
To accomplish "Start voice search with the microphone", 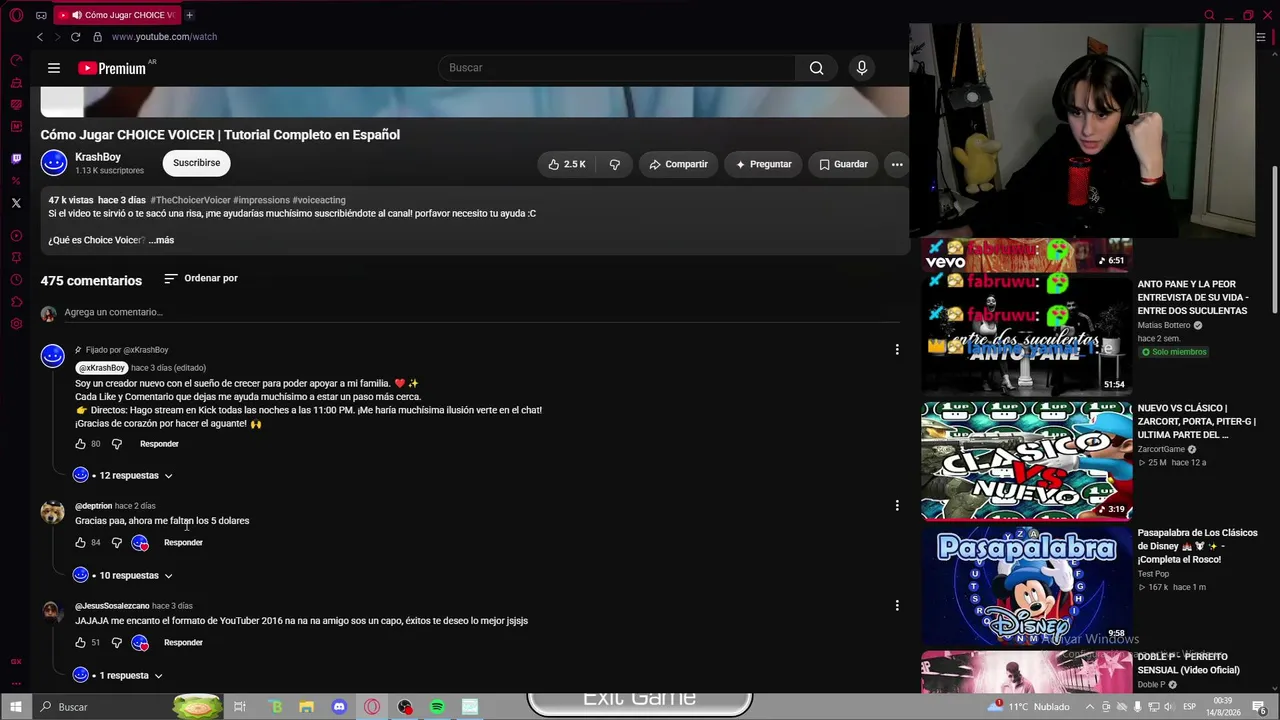I will click(862, 68).
